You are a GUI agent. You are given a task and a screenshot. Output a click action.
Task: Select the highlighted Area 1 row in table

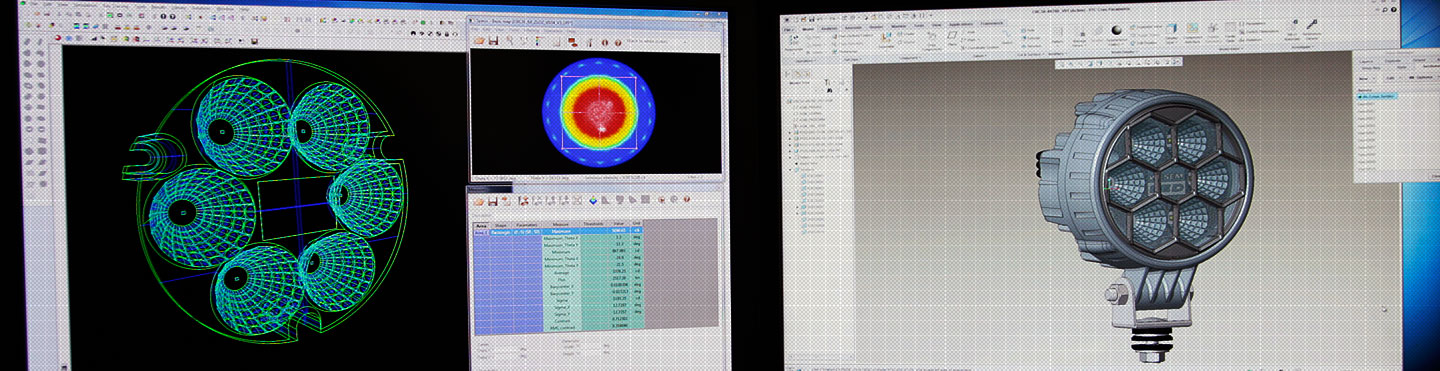(558, 230)
